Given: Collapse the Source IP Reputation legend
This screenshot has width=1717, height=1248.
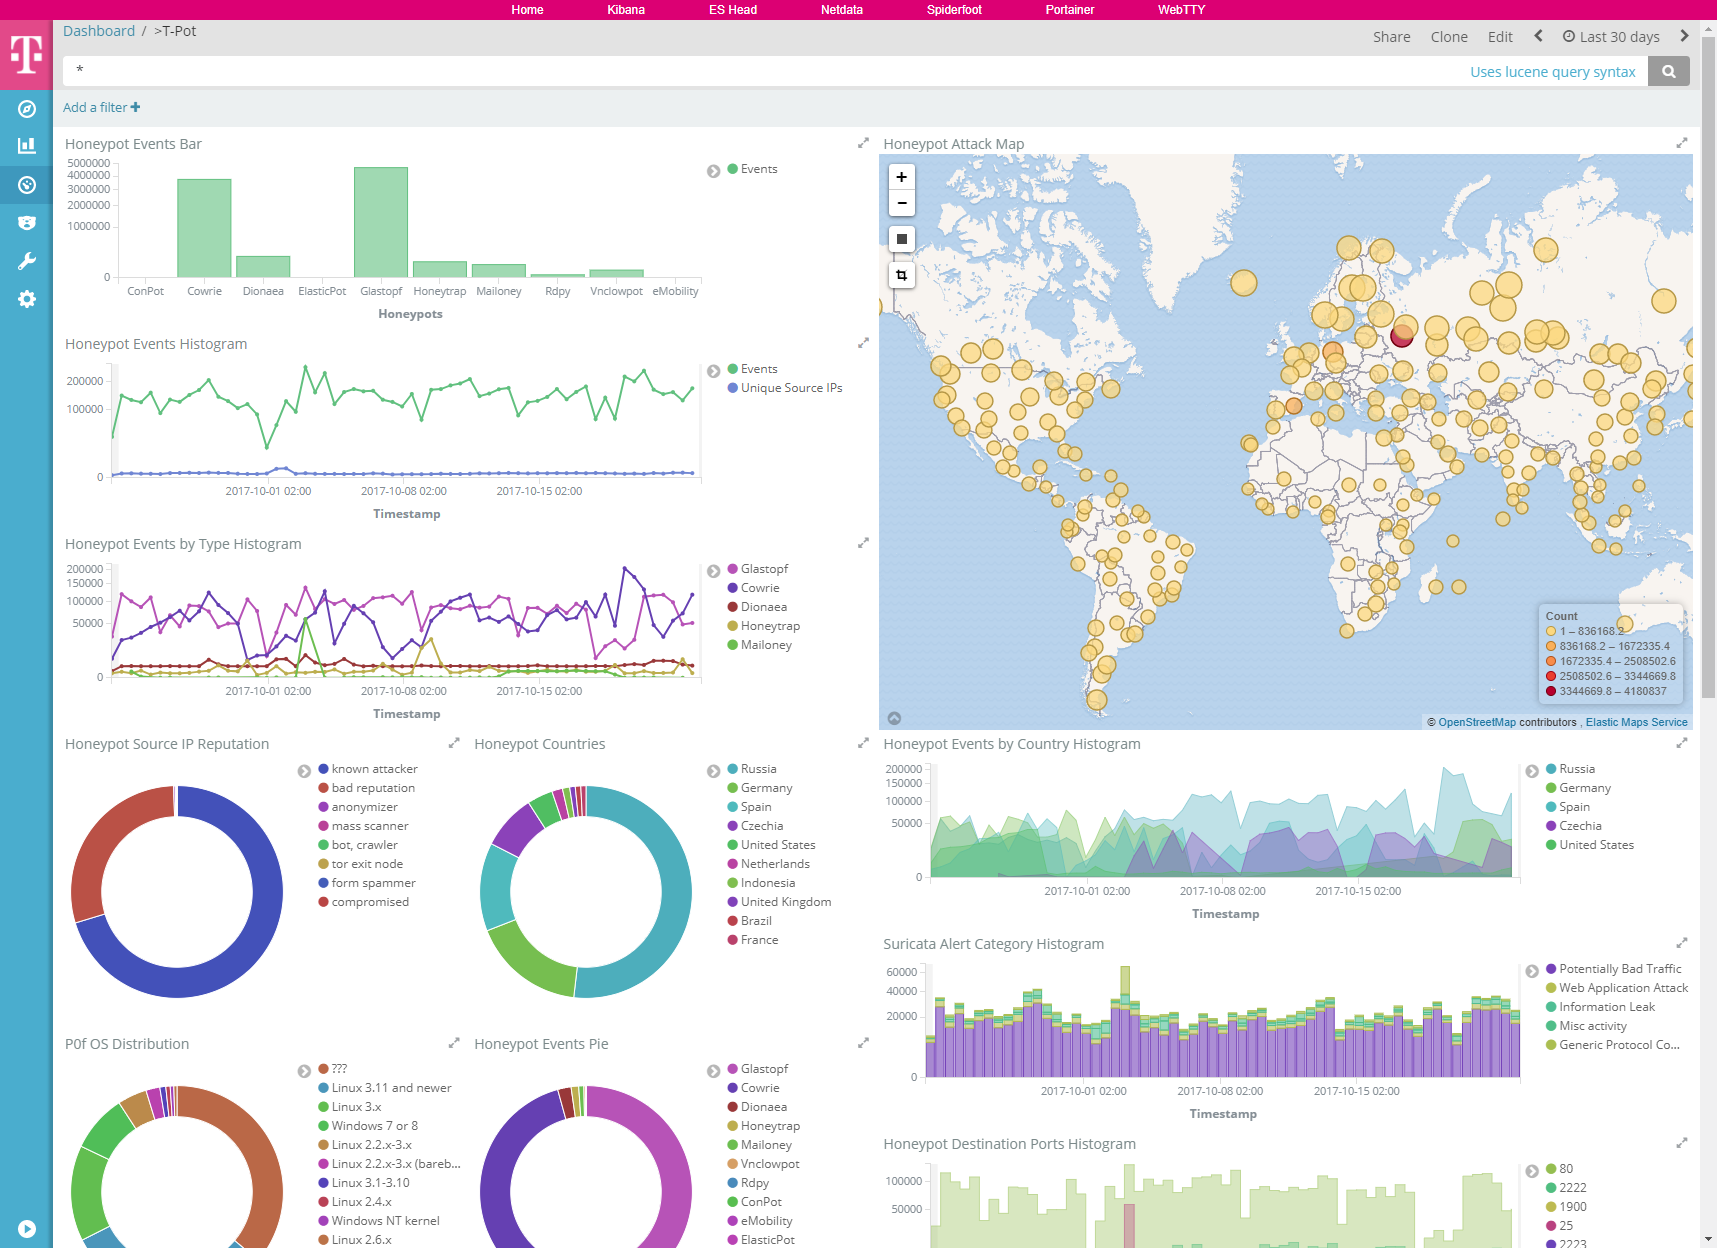Looking at the screenshot, I should [304, 771].
